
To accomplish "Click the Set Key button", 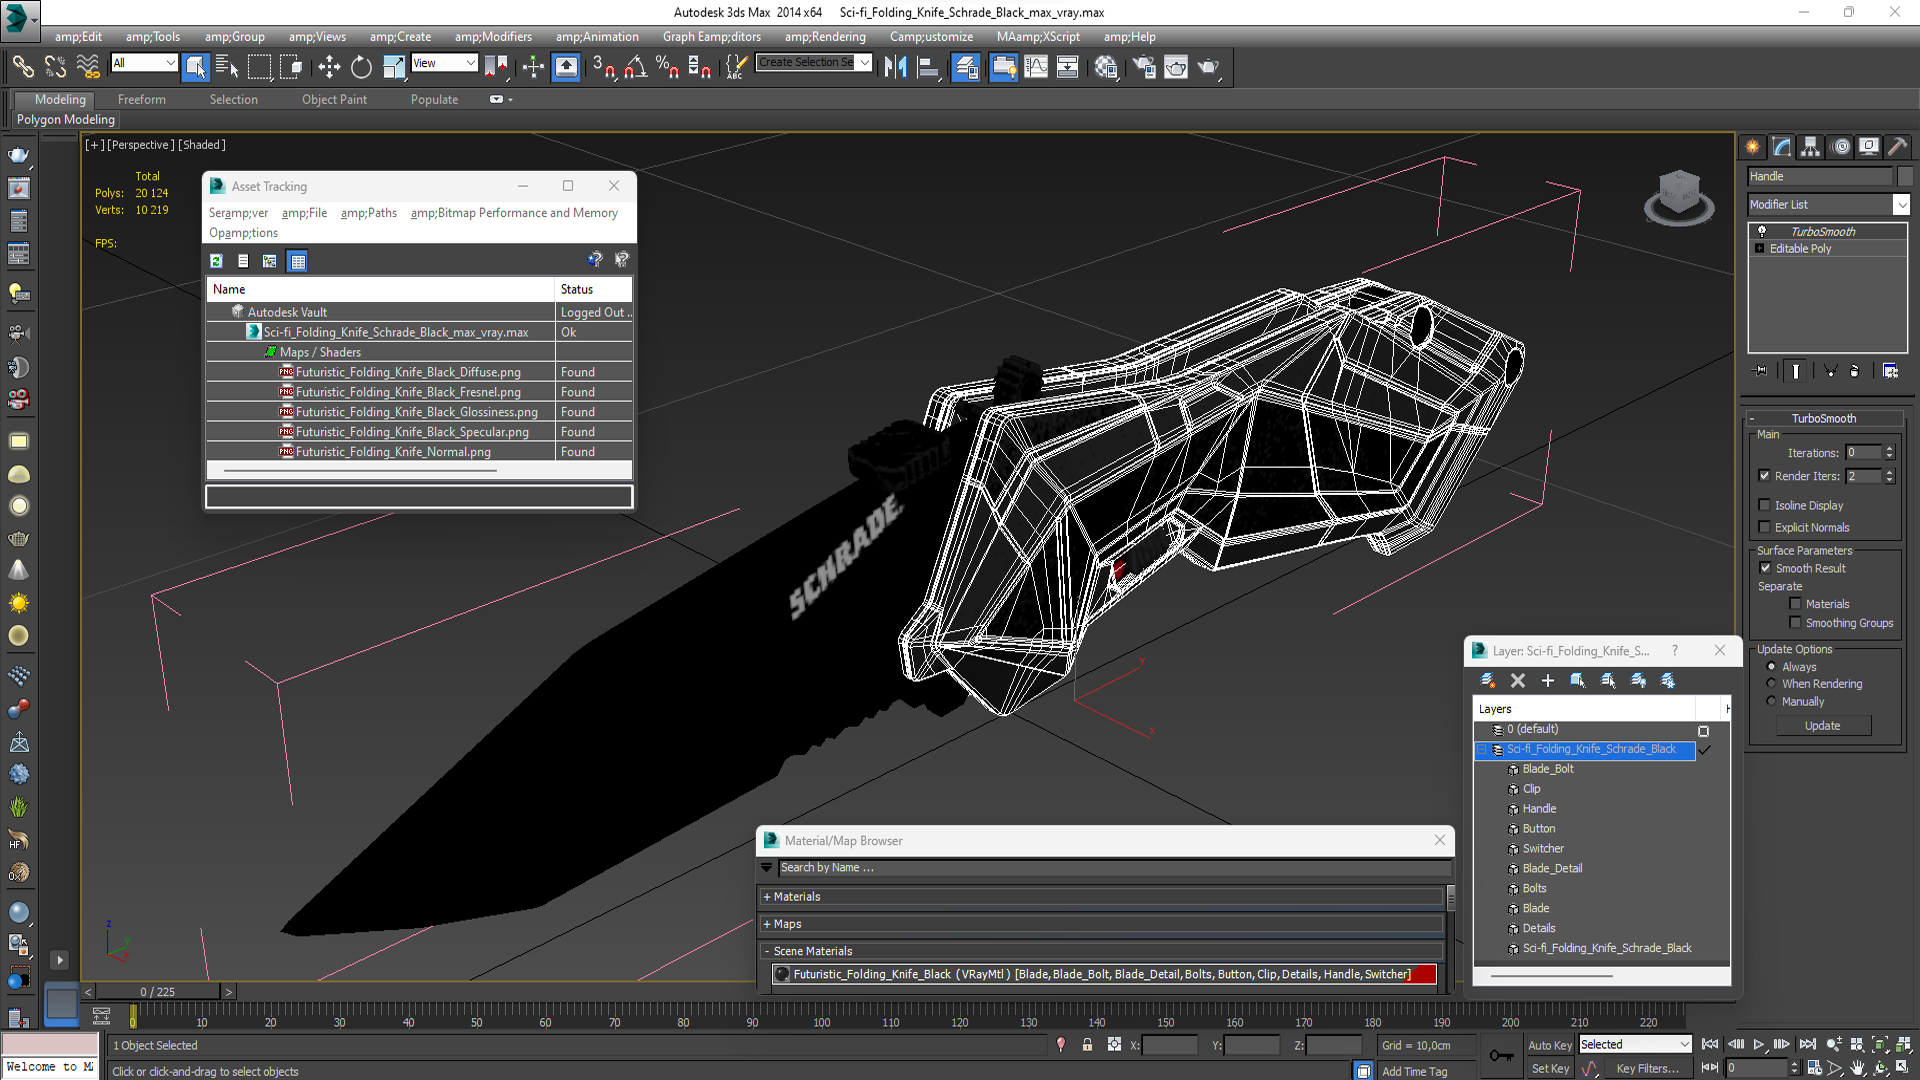I will (1550, 1069).
